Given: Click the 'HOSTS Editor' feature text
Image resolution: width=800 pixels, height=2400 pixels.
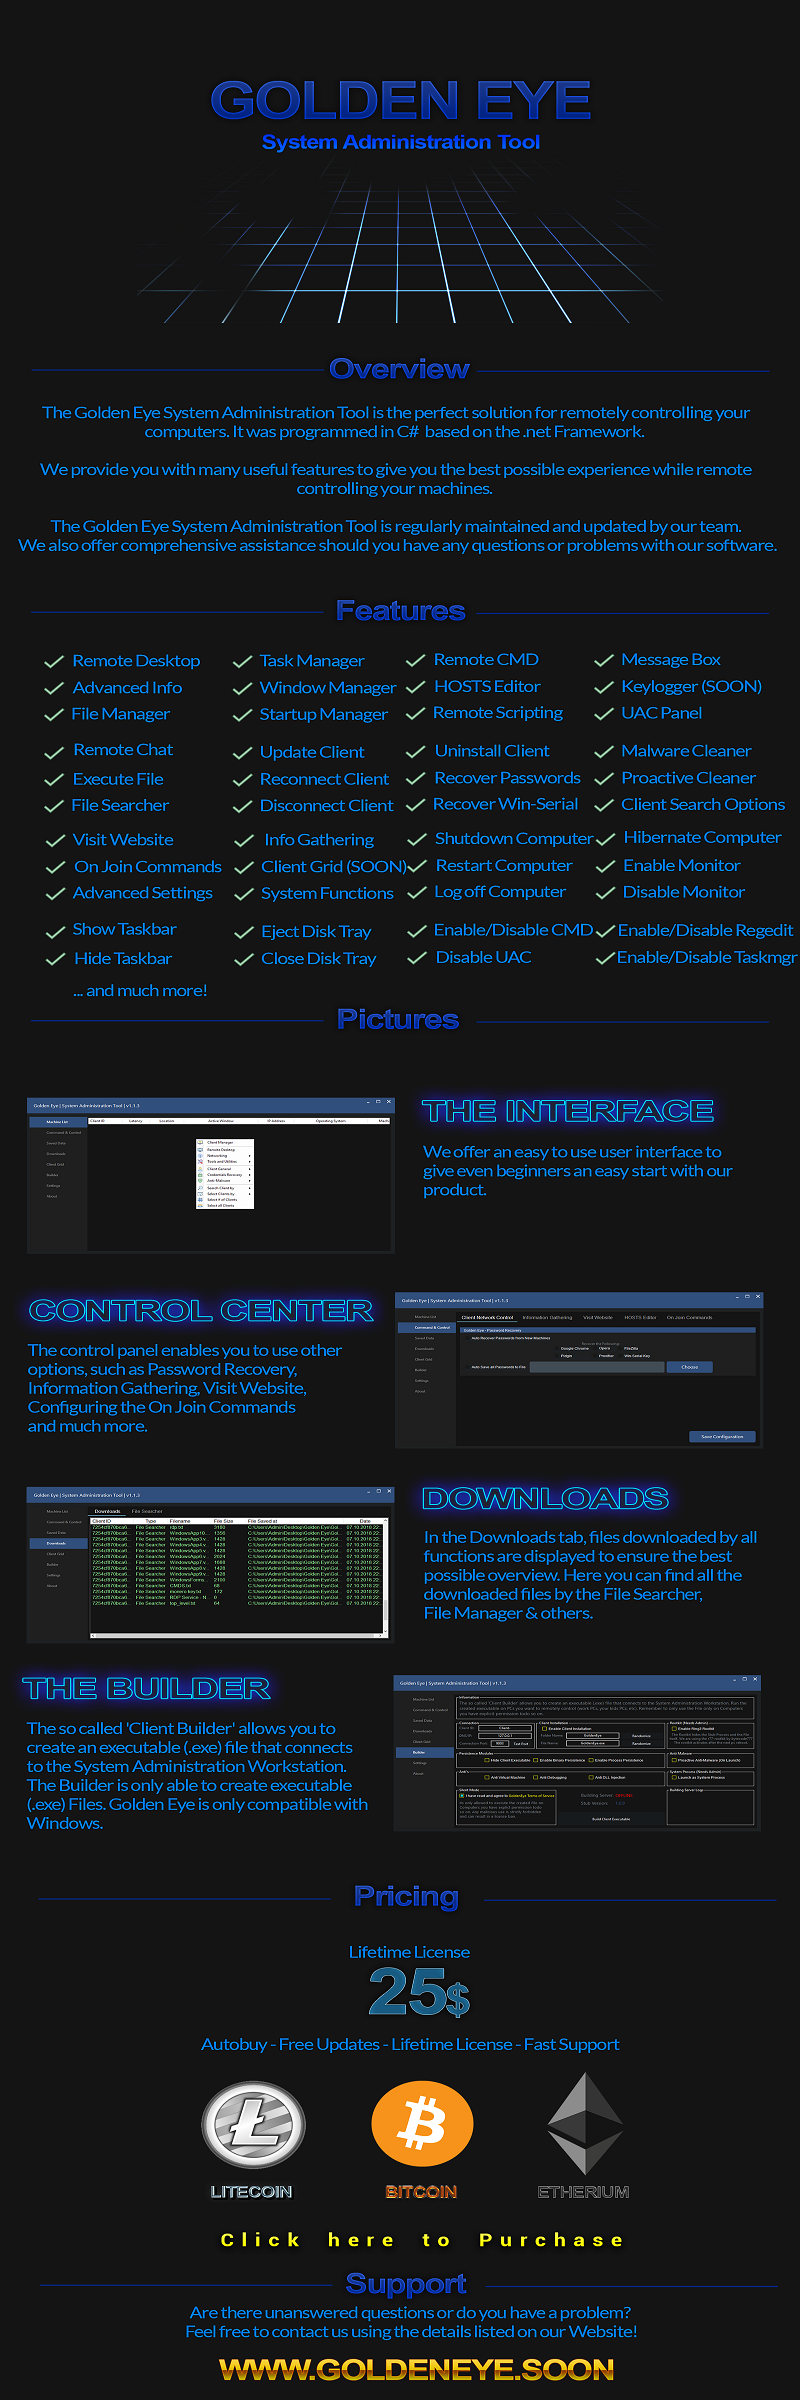Looking at the screenshot, I should click(x=487, y=686).
